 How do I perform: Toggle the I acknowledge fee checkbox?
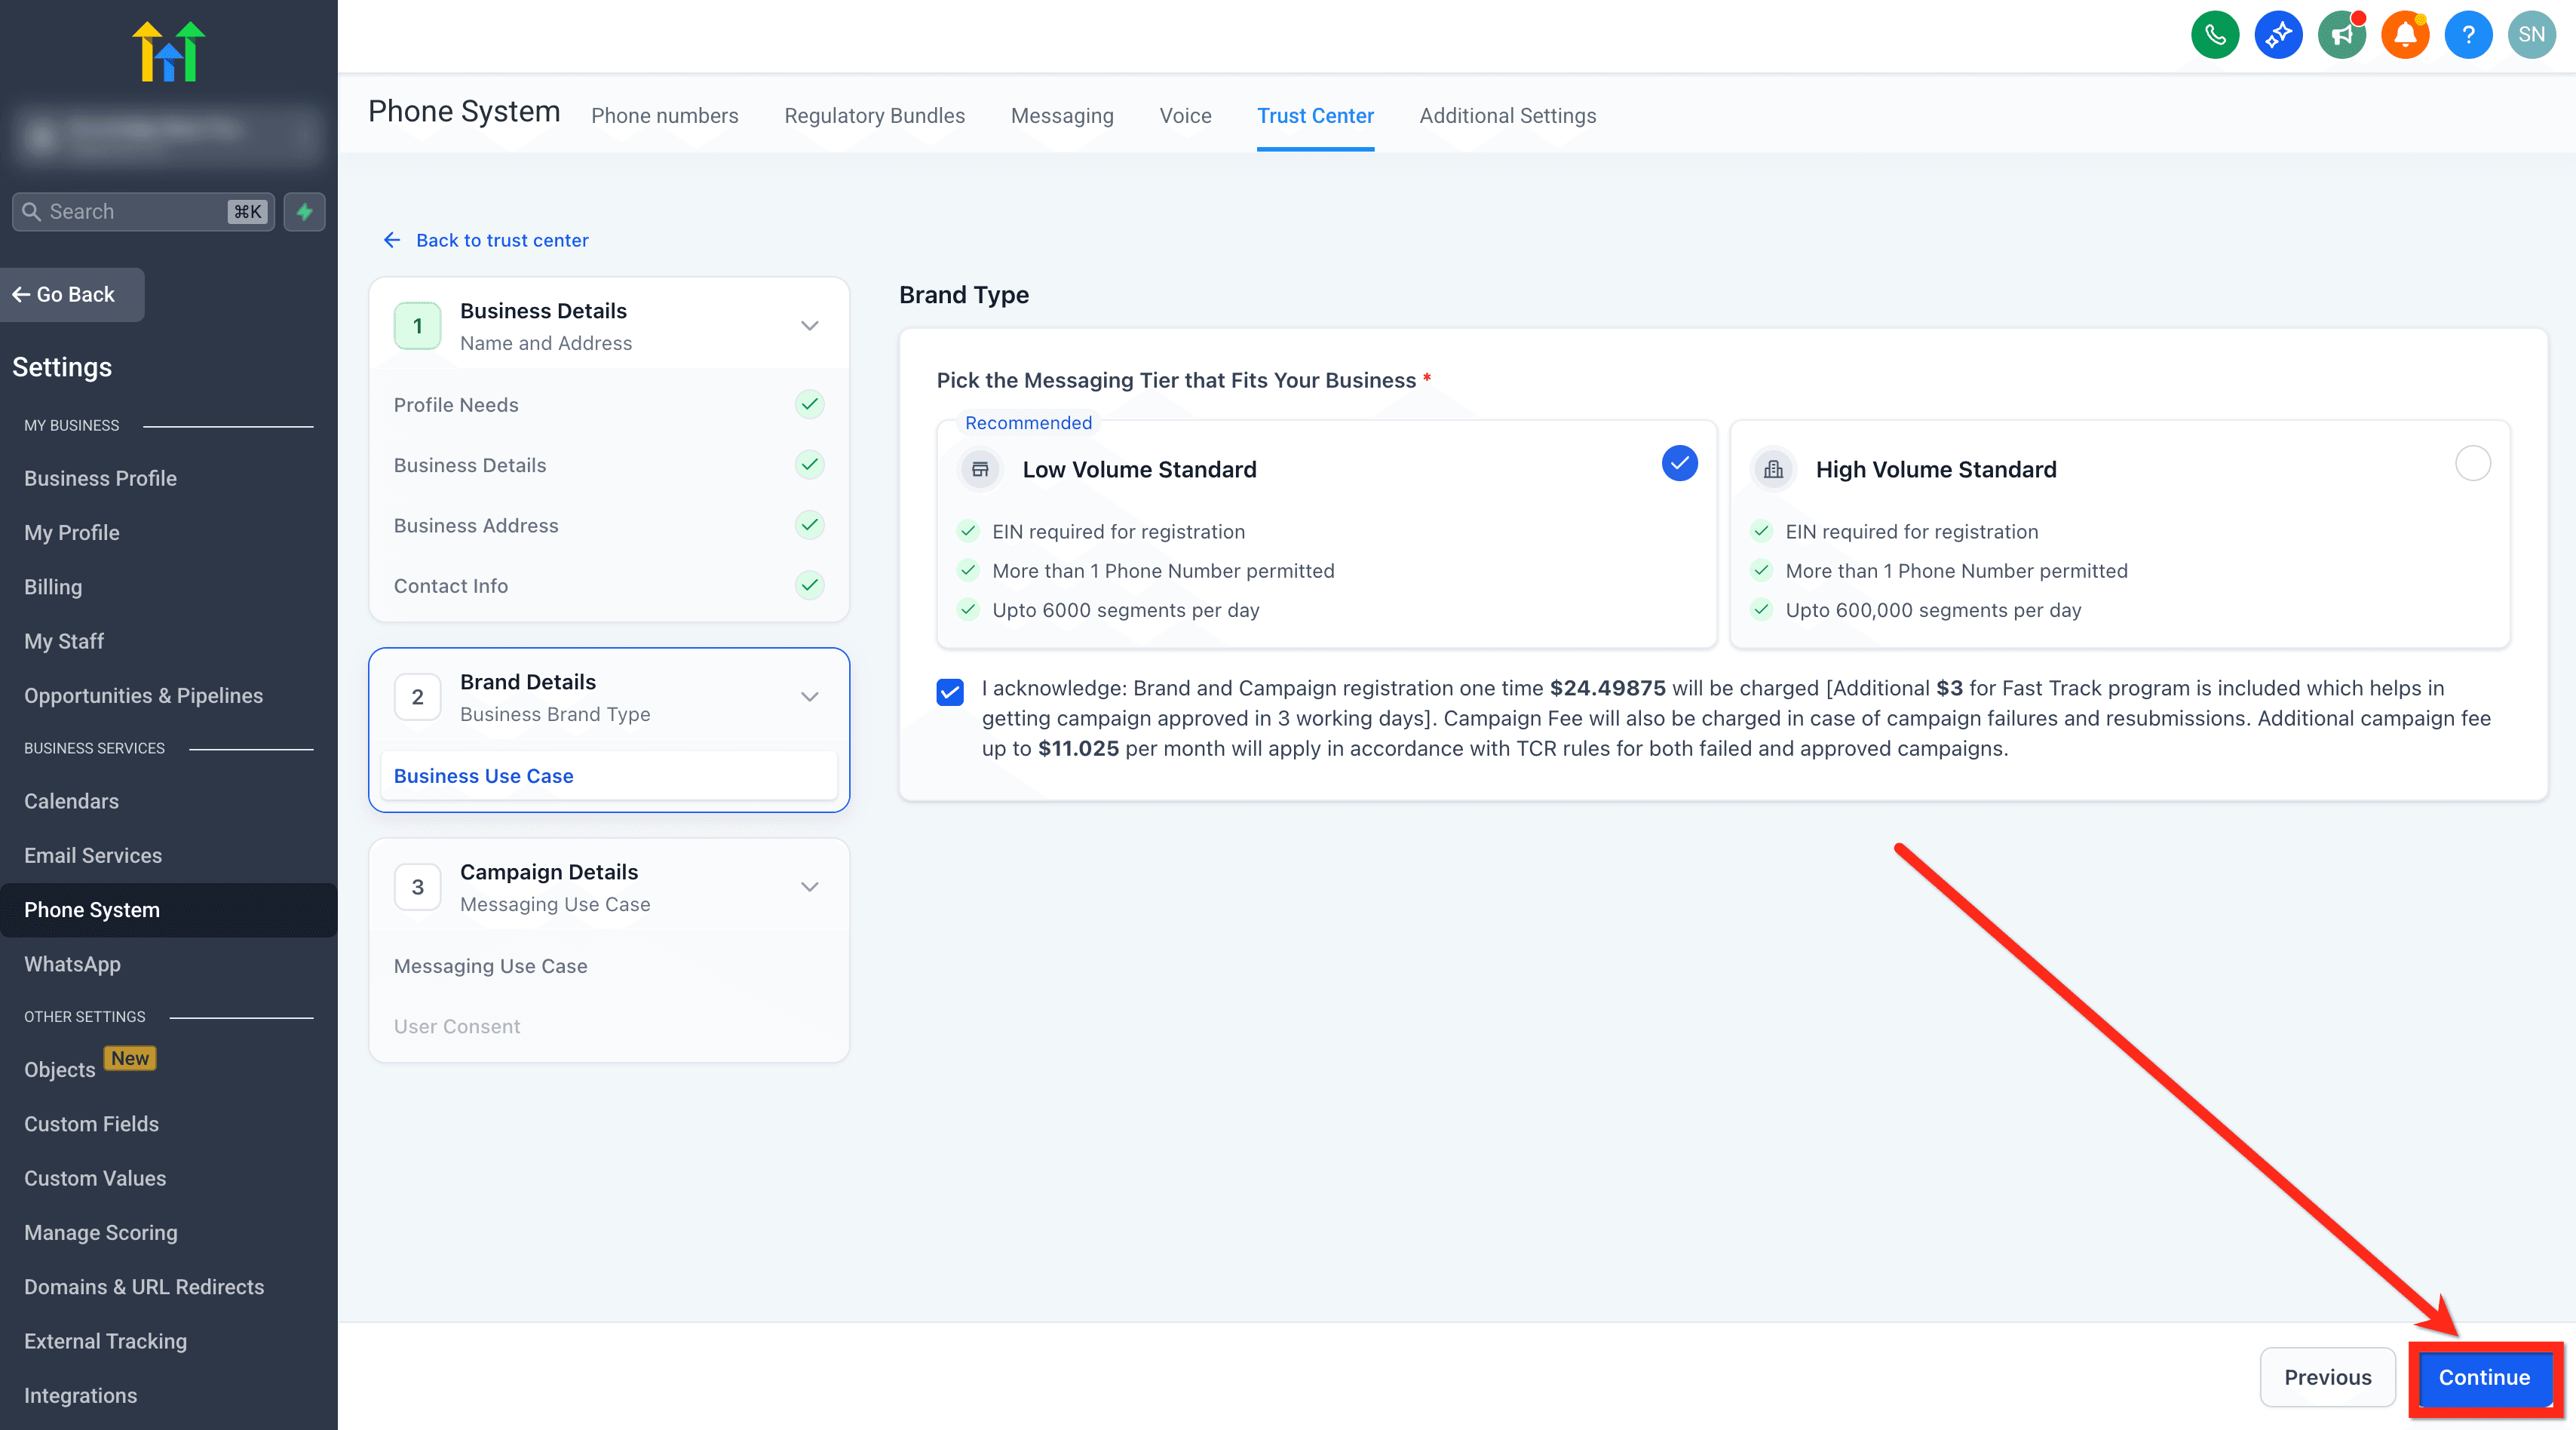pyautogui.click(x=950, y=692)
